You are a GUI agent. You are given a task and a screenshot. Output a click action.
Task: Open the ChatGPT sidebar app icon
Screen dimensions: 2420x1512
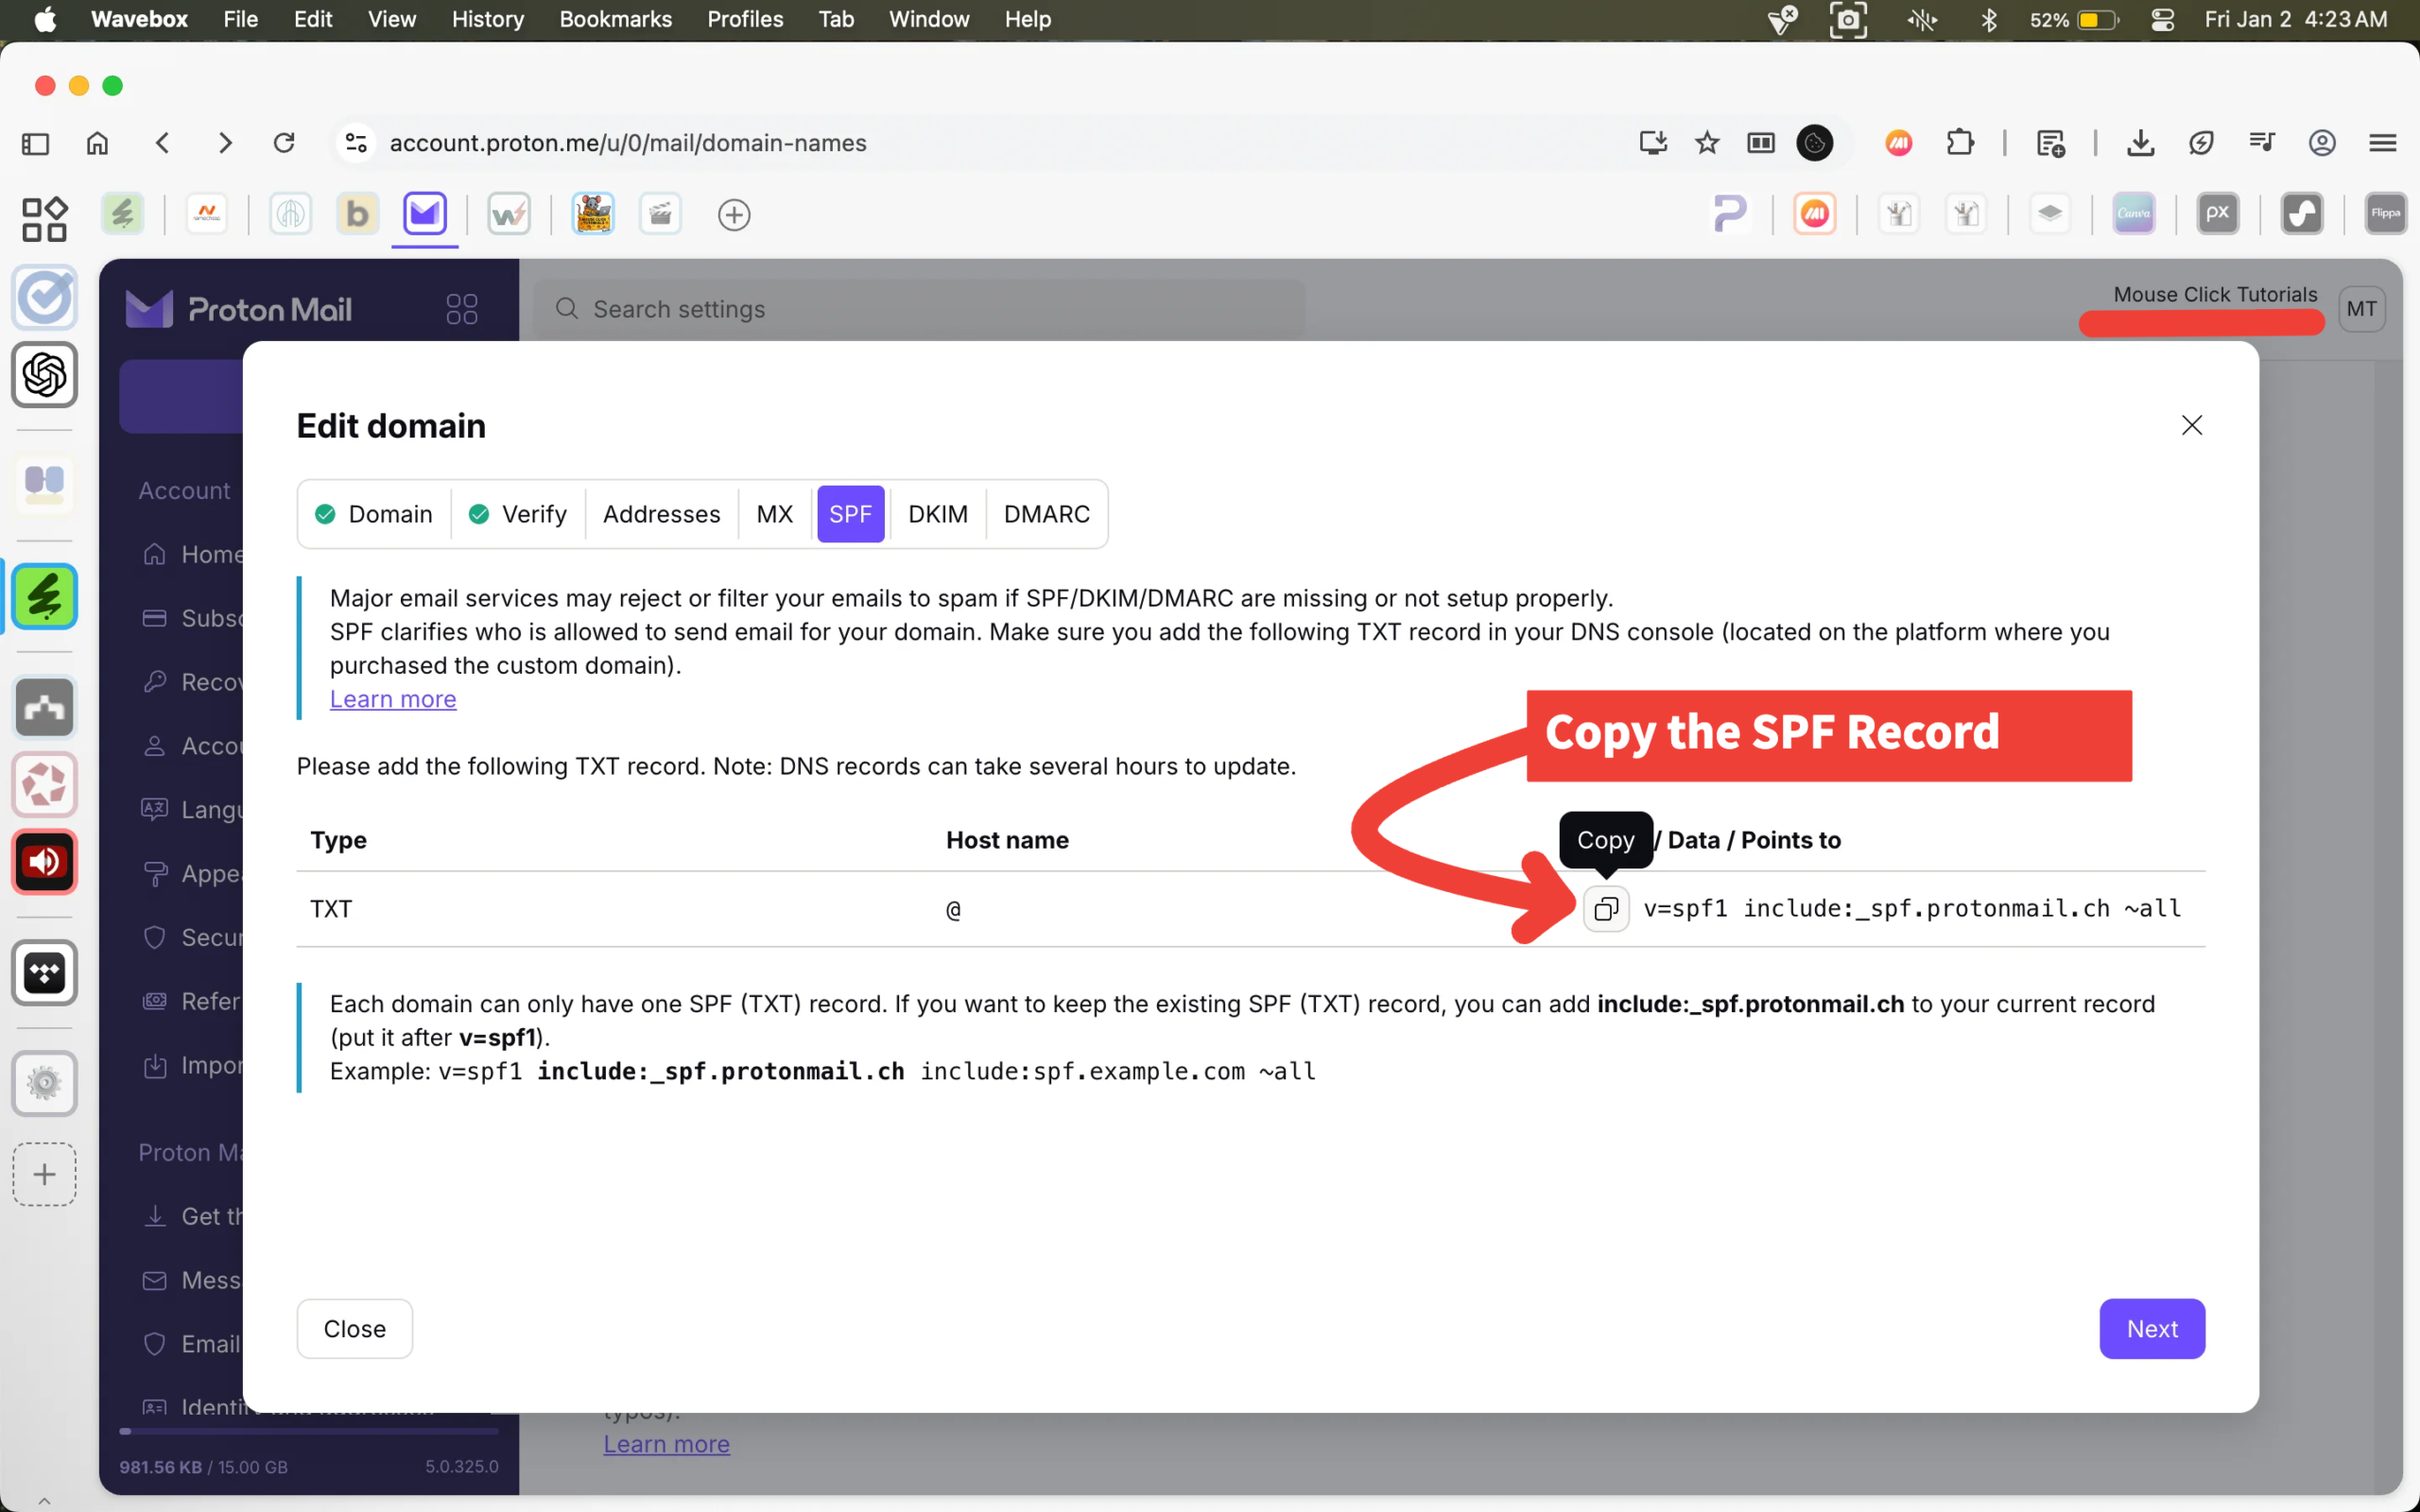(x=45, y=375)
